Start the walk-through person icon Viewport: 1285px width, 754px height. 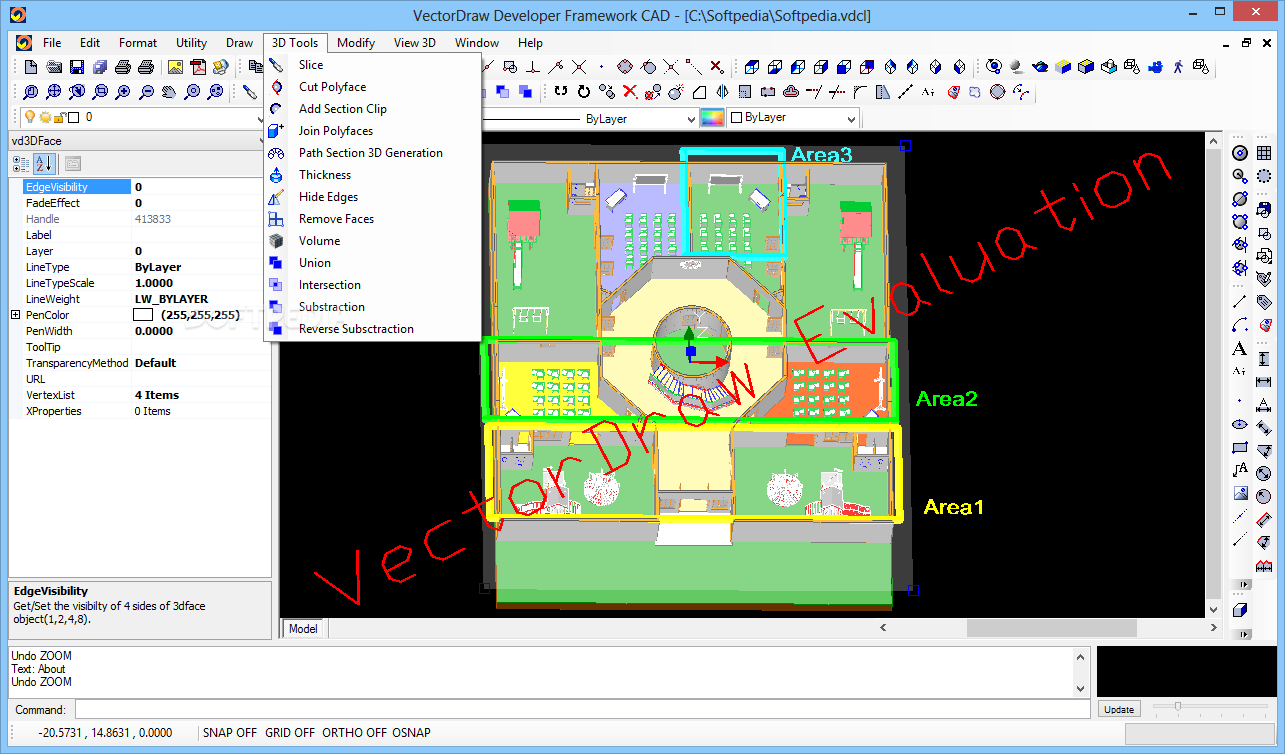click(1177, 67)
